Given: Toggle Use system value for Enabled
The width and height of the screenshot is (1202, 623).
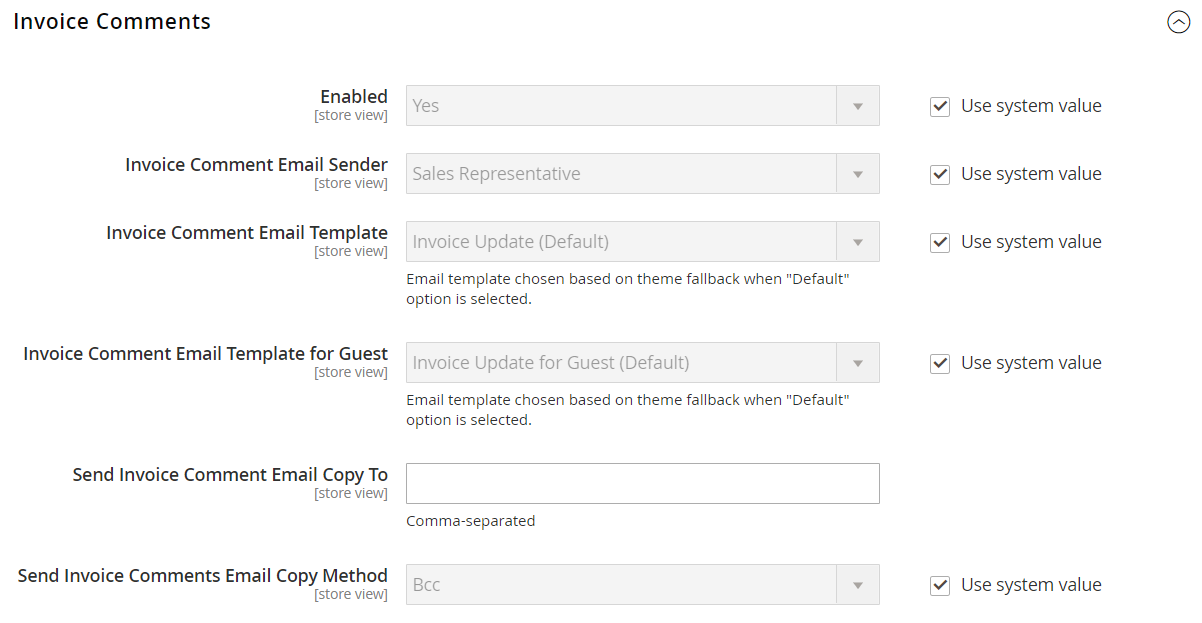Looking at the screenshot, I should point(940,106).
